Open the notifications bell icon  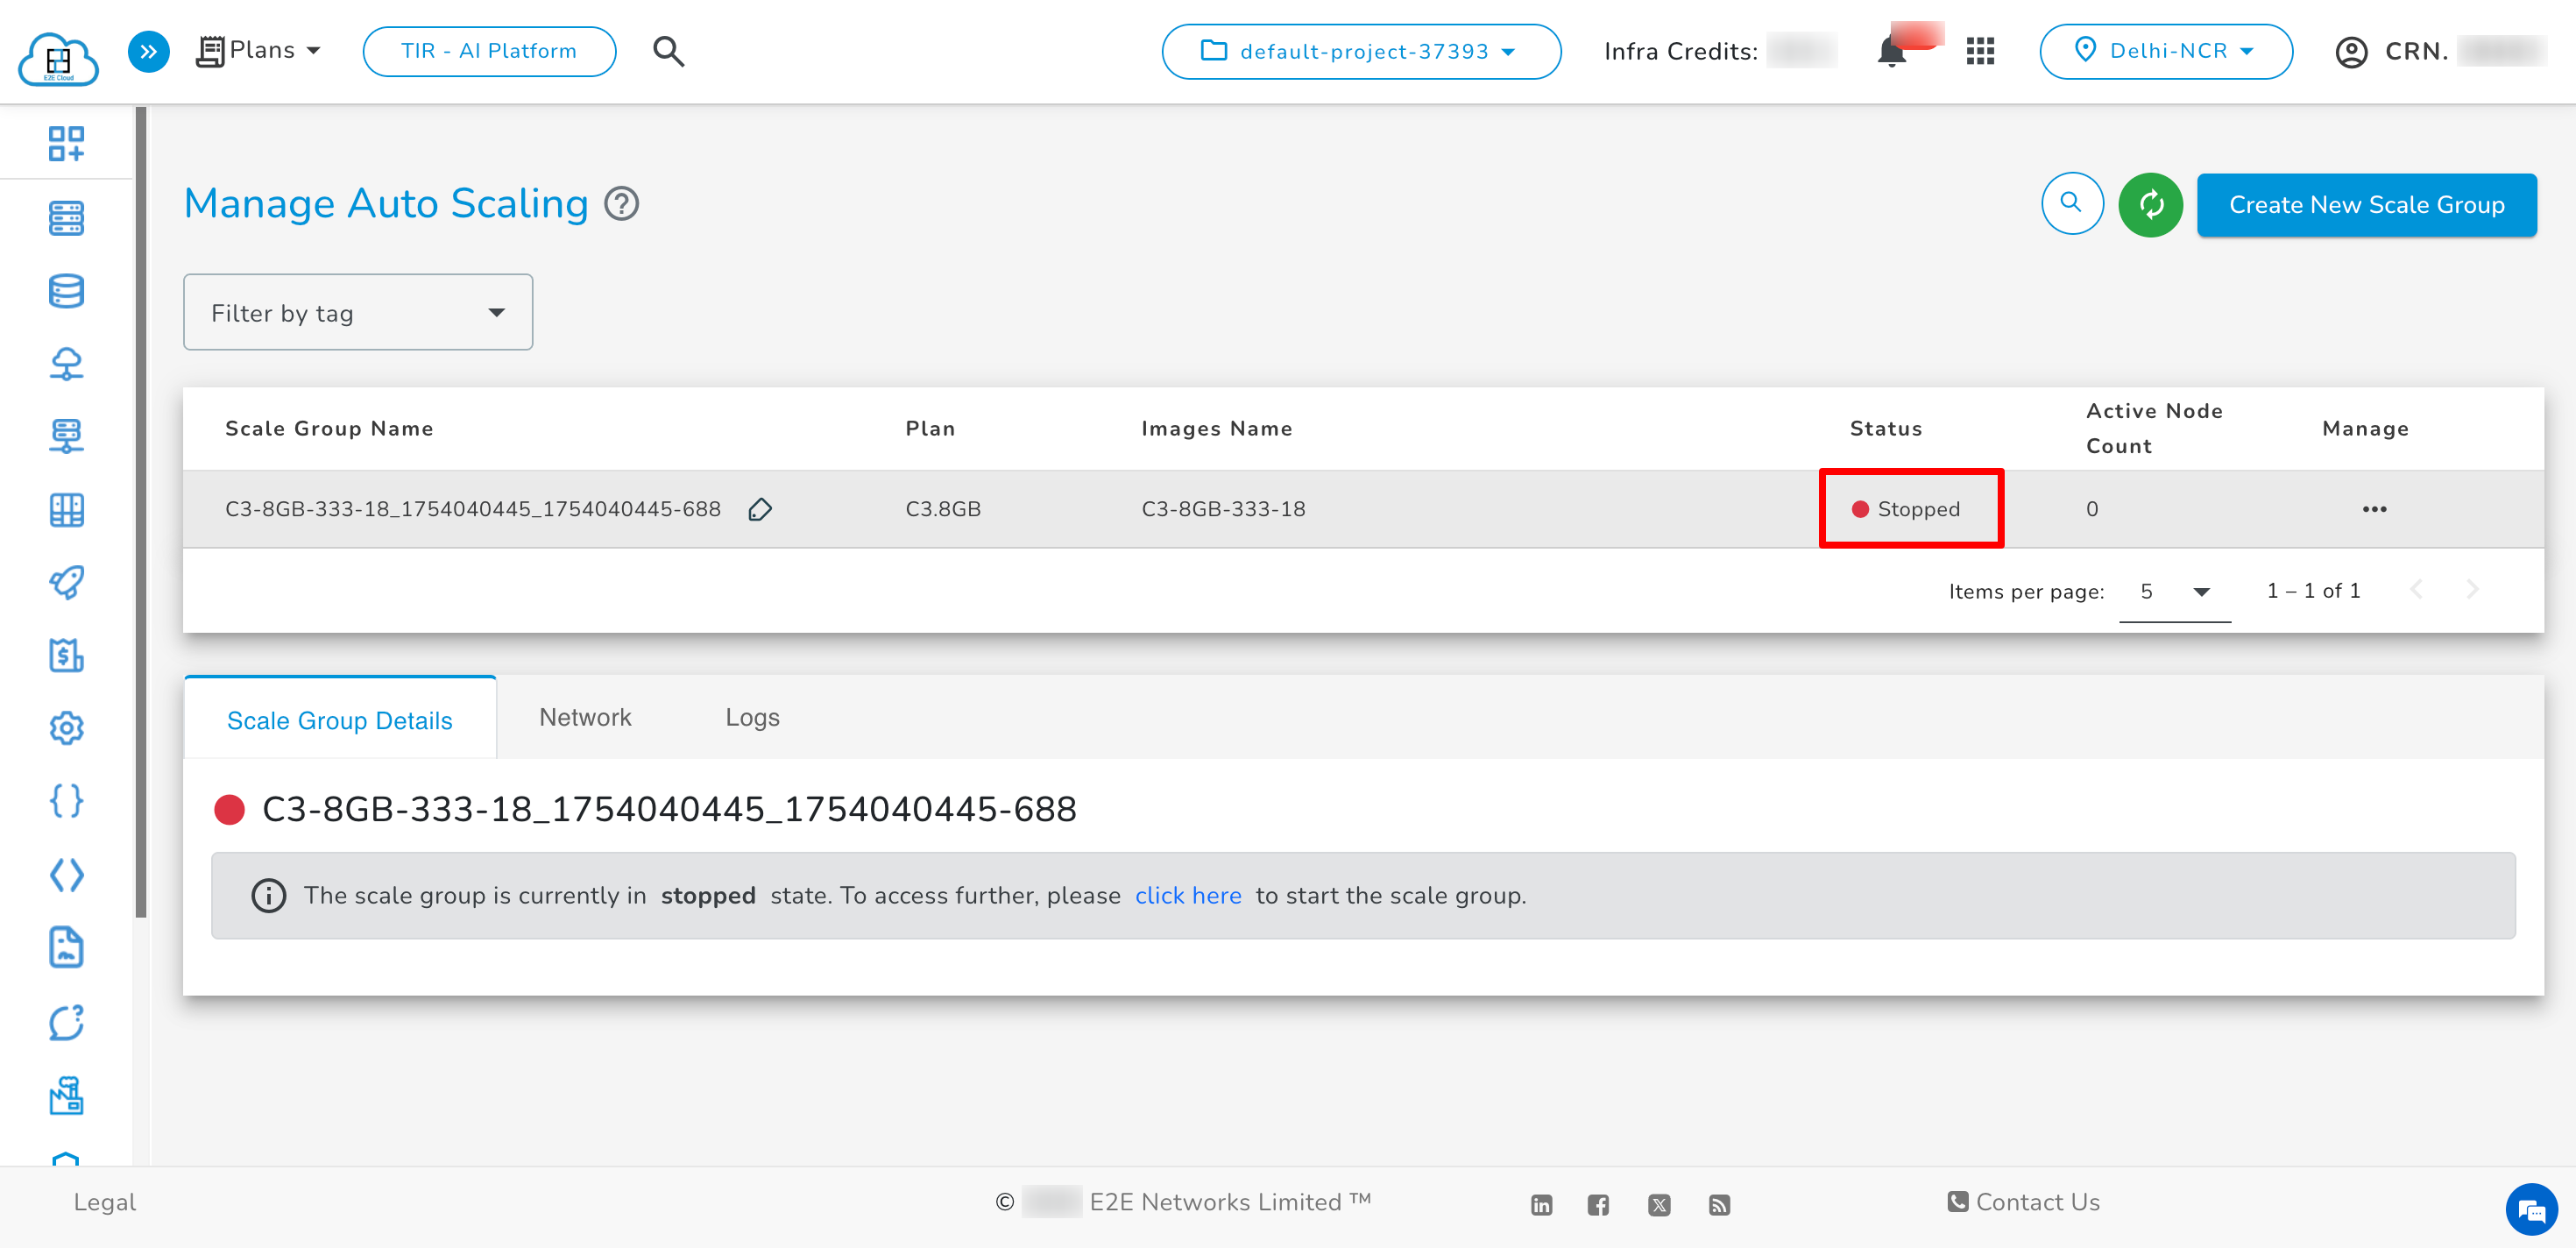click(x=1891, y=52)
